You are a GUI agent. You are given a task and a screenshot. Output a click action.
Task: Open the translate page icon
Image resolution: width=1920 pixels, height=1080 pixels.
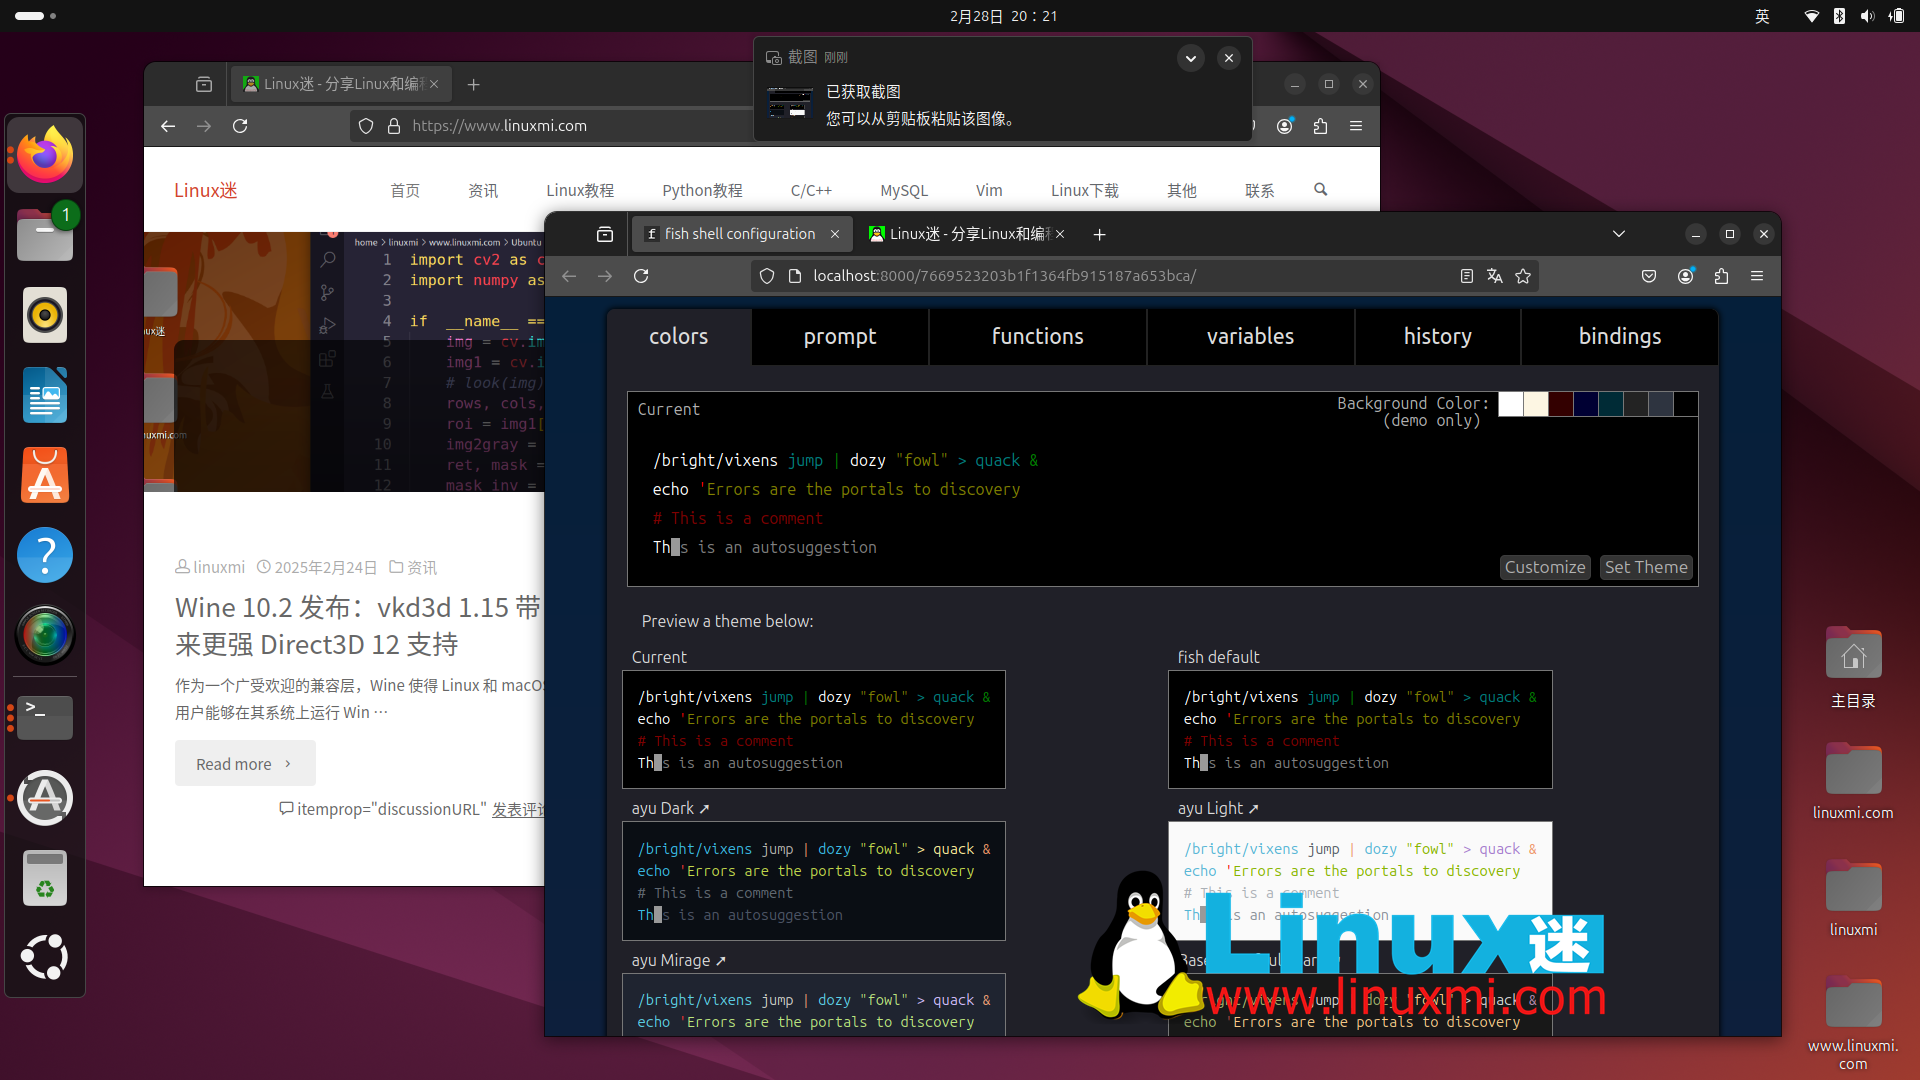(1494, 276)
